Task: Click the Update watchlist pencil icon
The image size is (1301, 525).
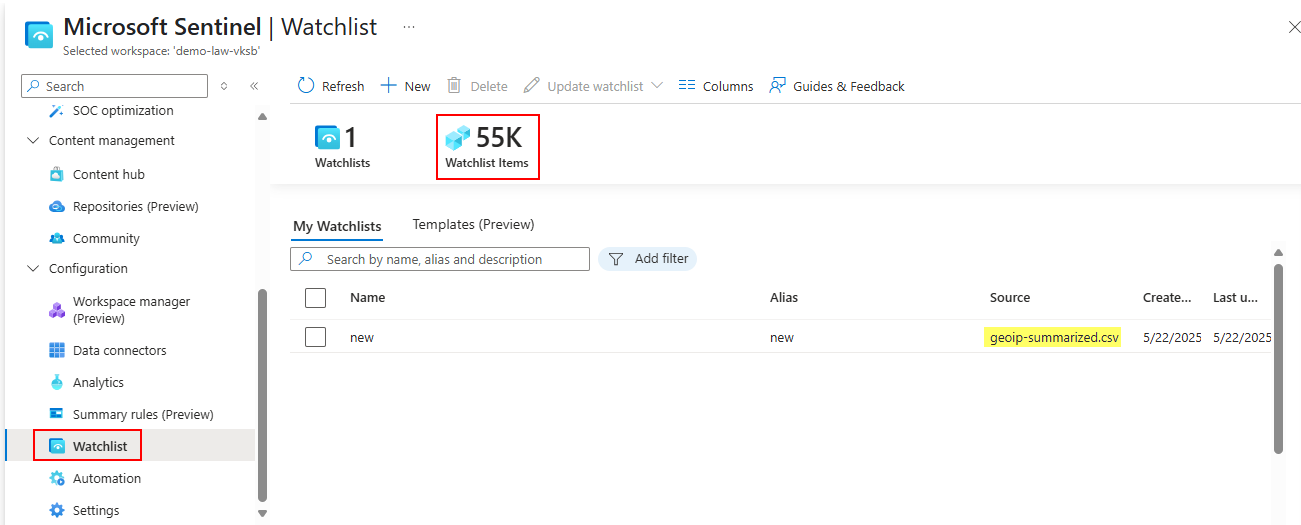Action: click(x=532, y=86)
